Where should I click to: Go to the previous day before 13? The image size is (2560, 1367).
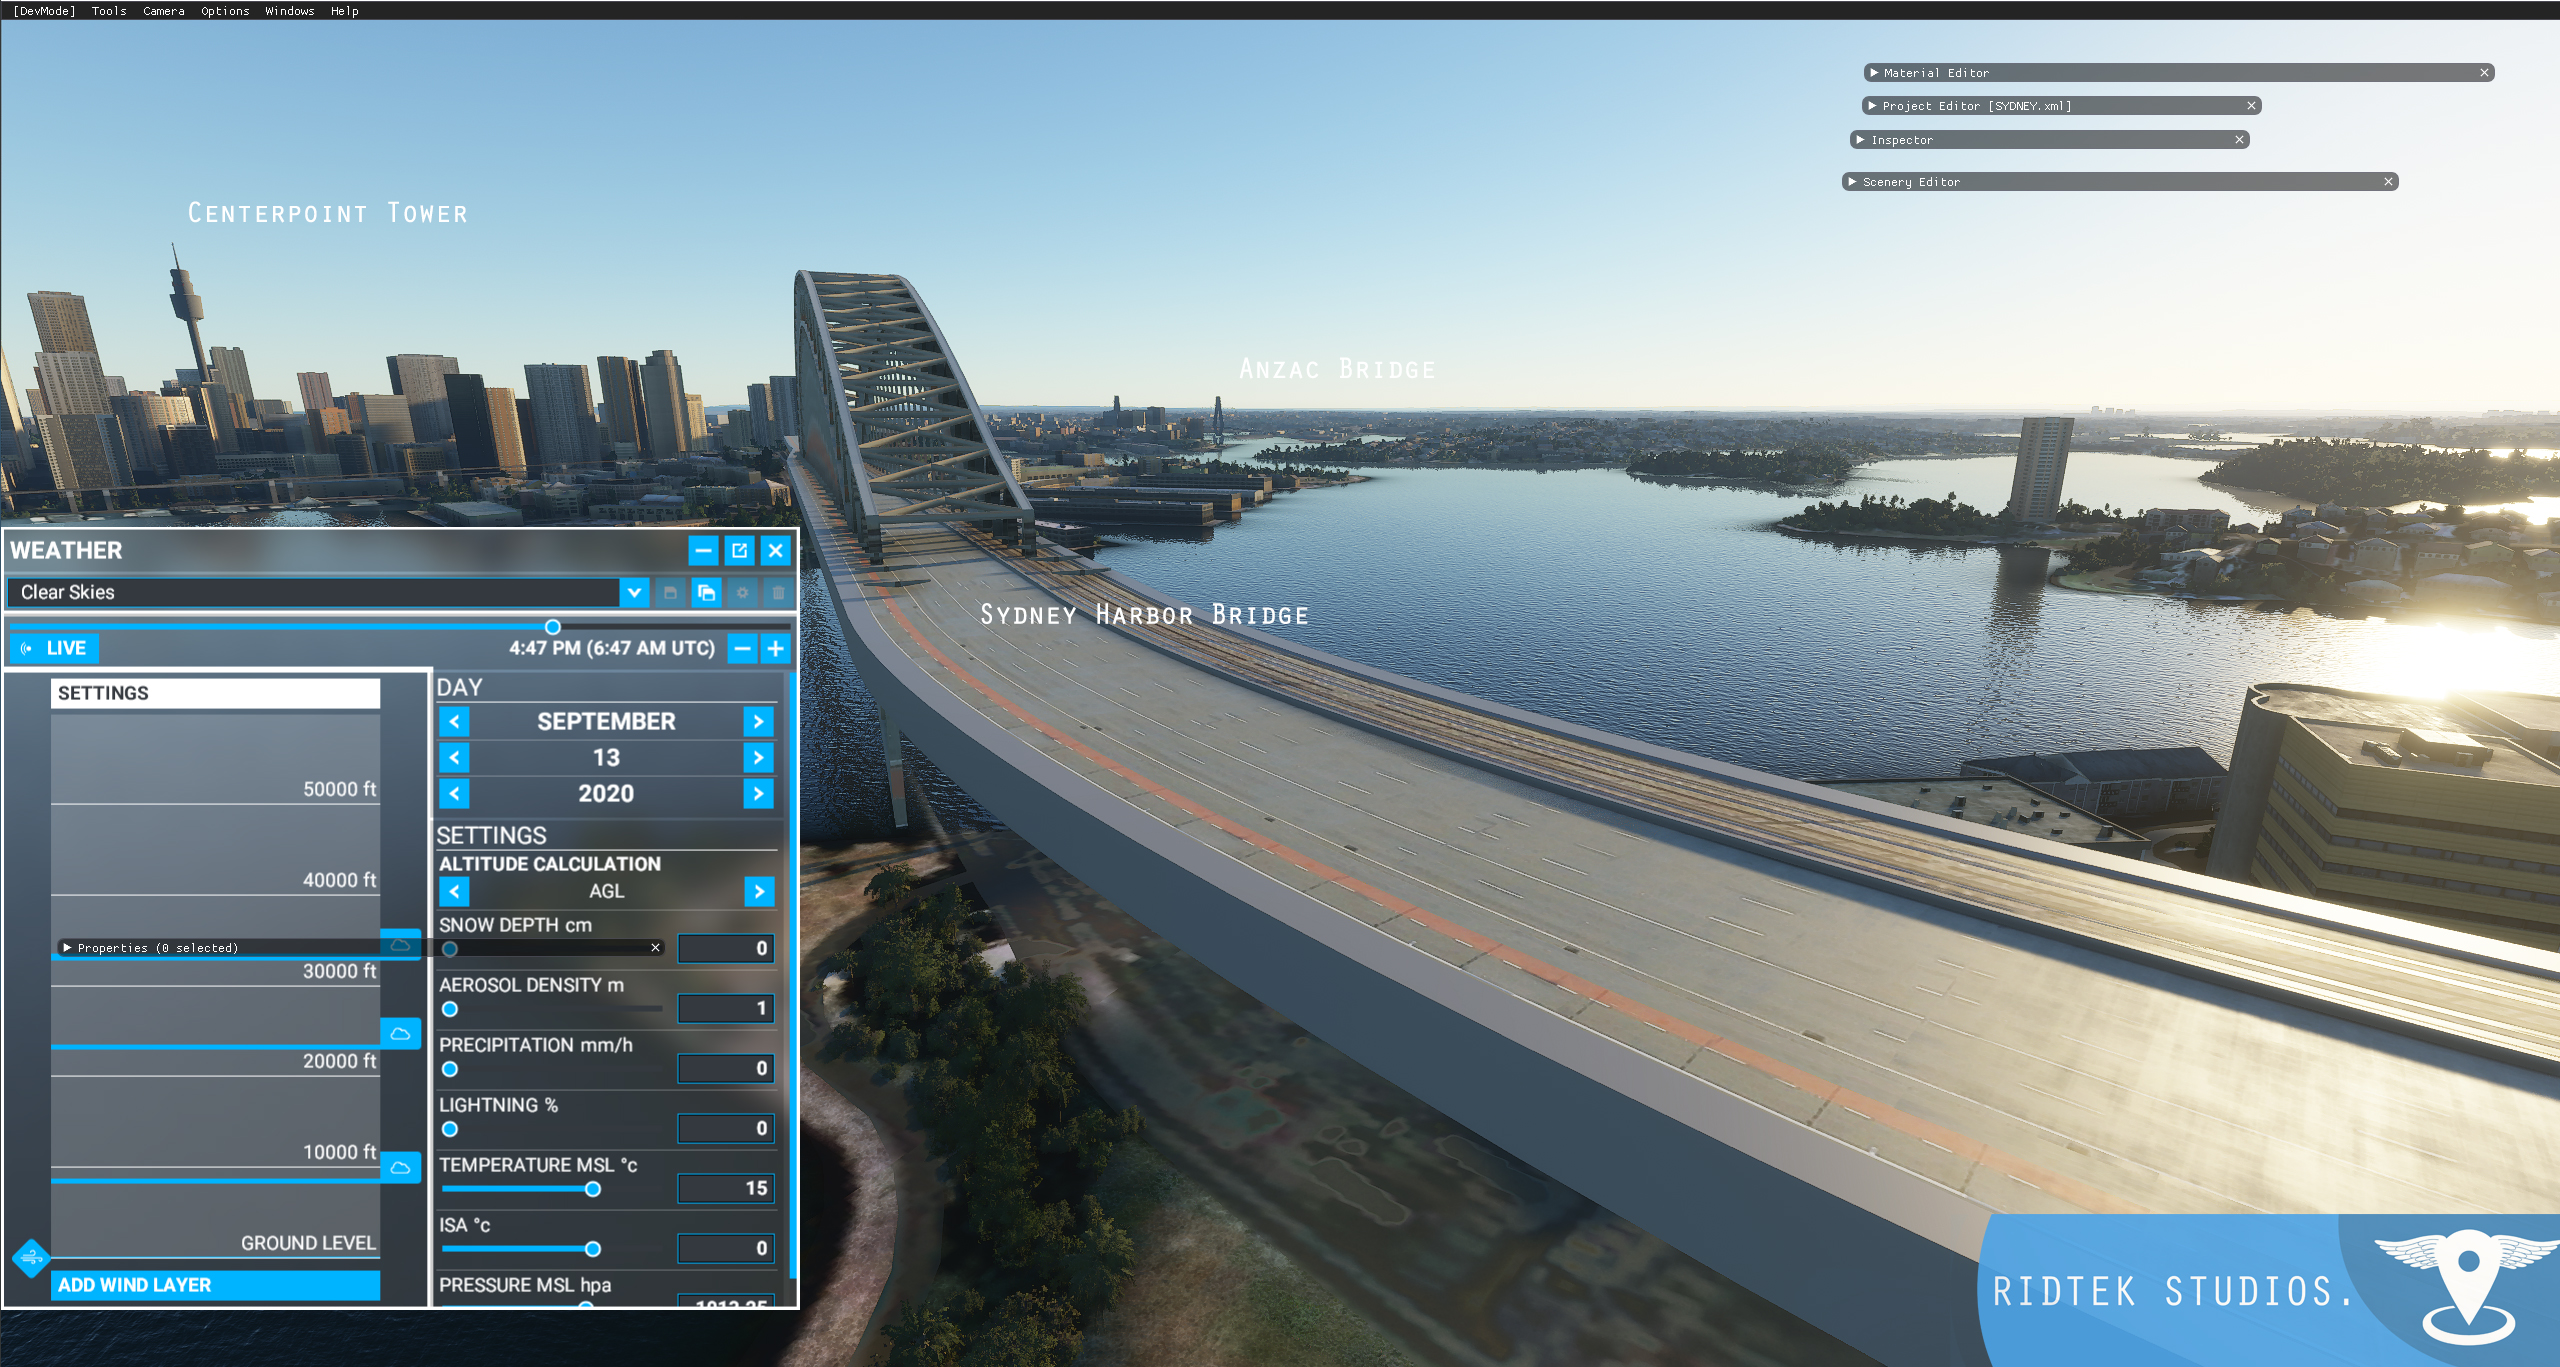pyautogui.click(x=454, y=757)
